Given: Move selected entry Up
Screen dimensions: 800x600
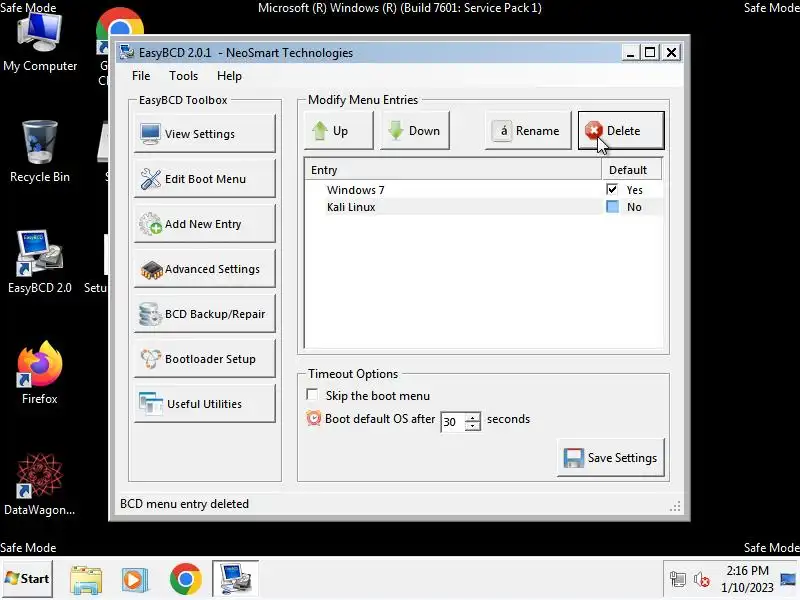Looking at the screenshot, I should pos(339,131).
